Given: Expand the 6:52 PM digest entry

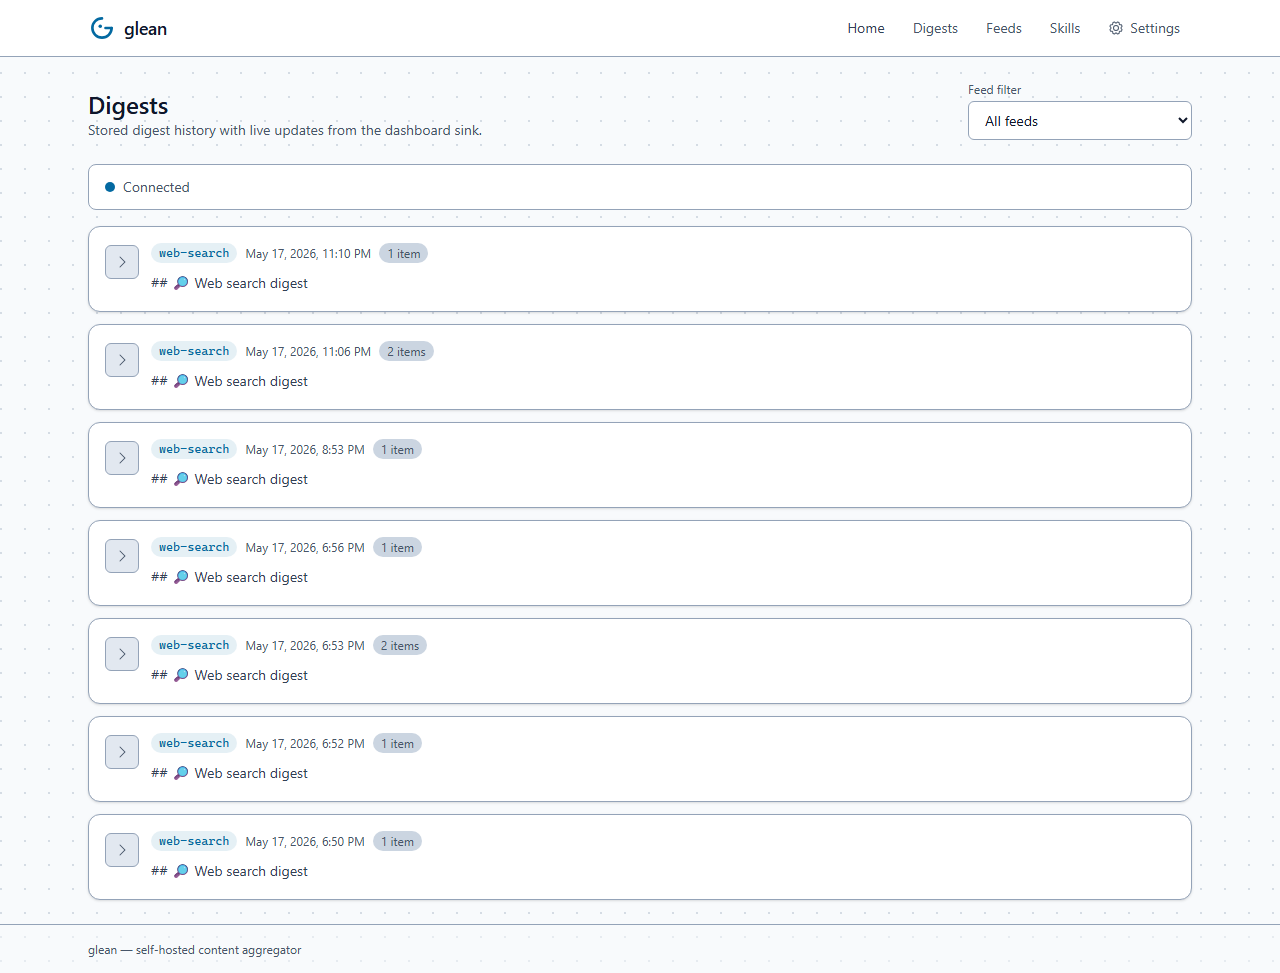Looking at the screenshot, I should (122, 752).
